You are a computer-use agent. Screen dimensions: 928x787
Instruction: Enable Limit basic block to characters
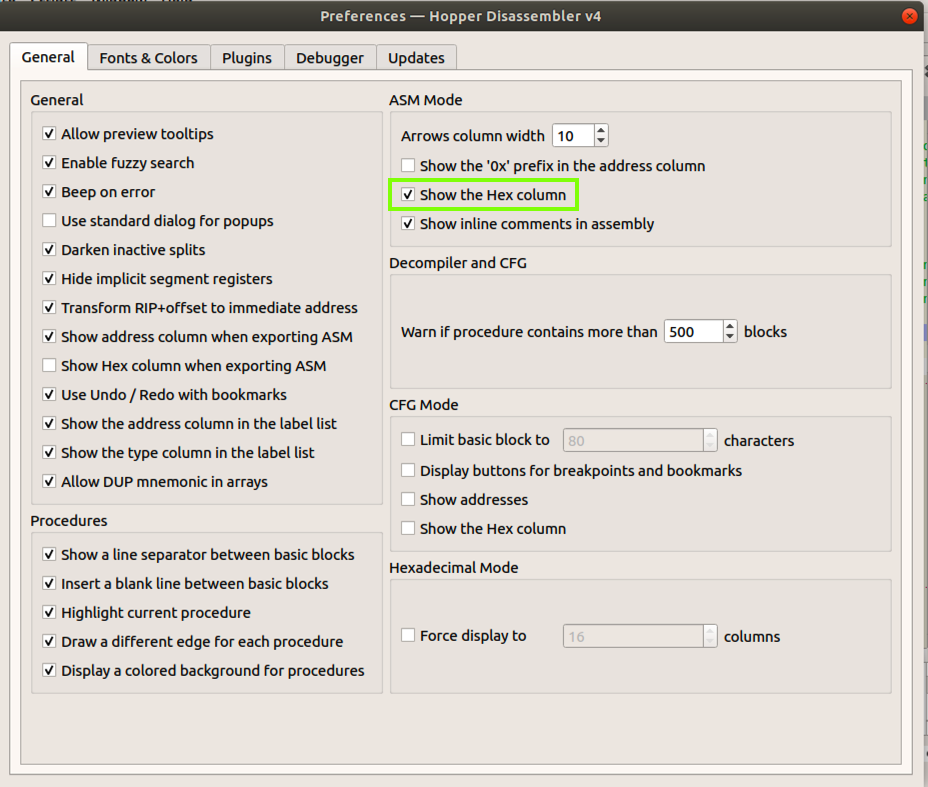[408, 440]
